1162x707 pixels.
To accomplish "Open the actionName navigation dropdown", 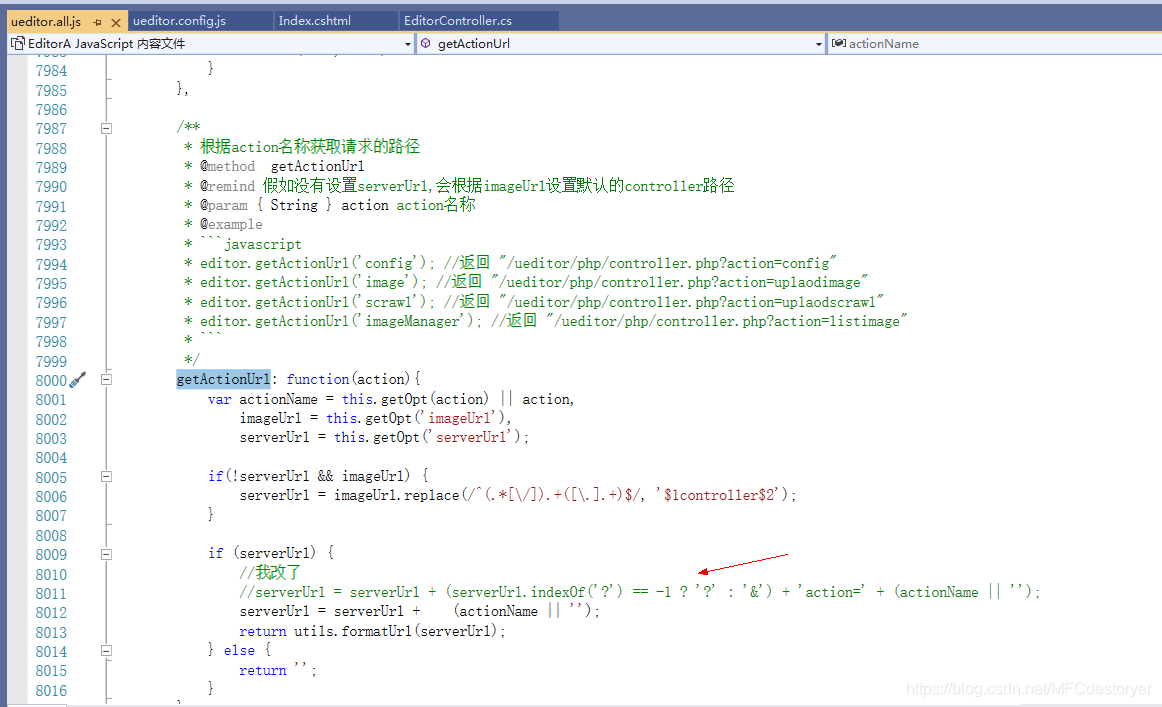I will click(994, 44).
